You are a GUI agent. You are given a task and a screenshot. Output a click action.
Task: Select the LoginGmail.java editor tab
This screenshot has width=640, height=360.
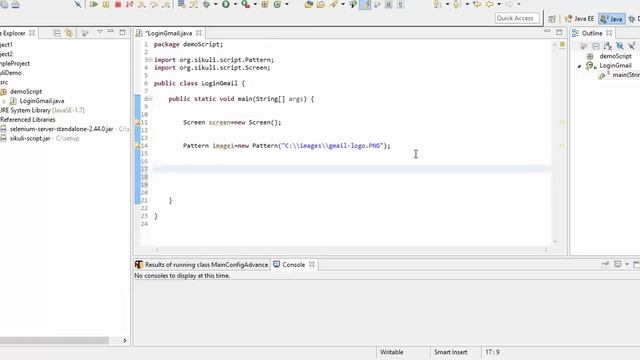pyautogui.click(x=168, y=33)
